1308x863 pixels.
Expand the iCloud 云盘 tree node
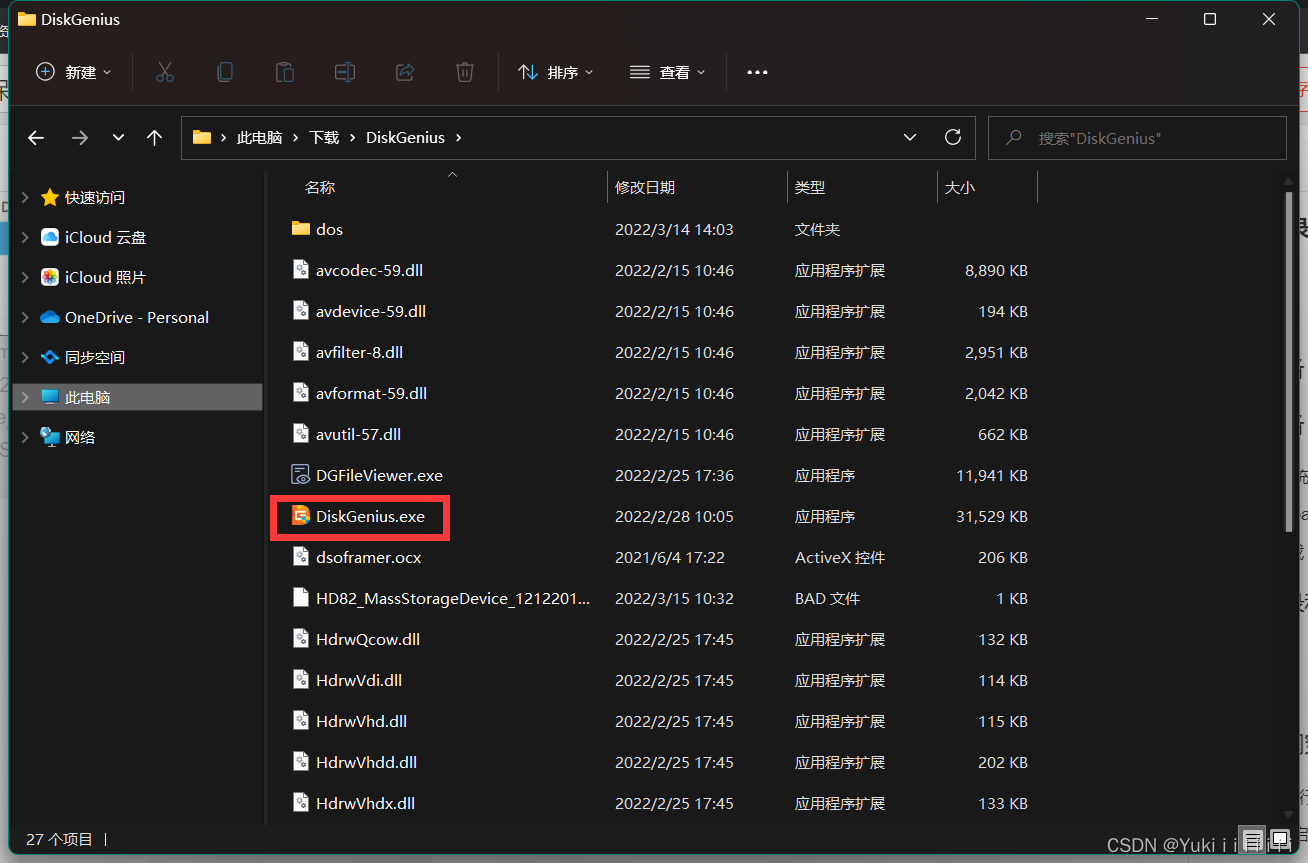pos(25,237)
